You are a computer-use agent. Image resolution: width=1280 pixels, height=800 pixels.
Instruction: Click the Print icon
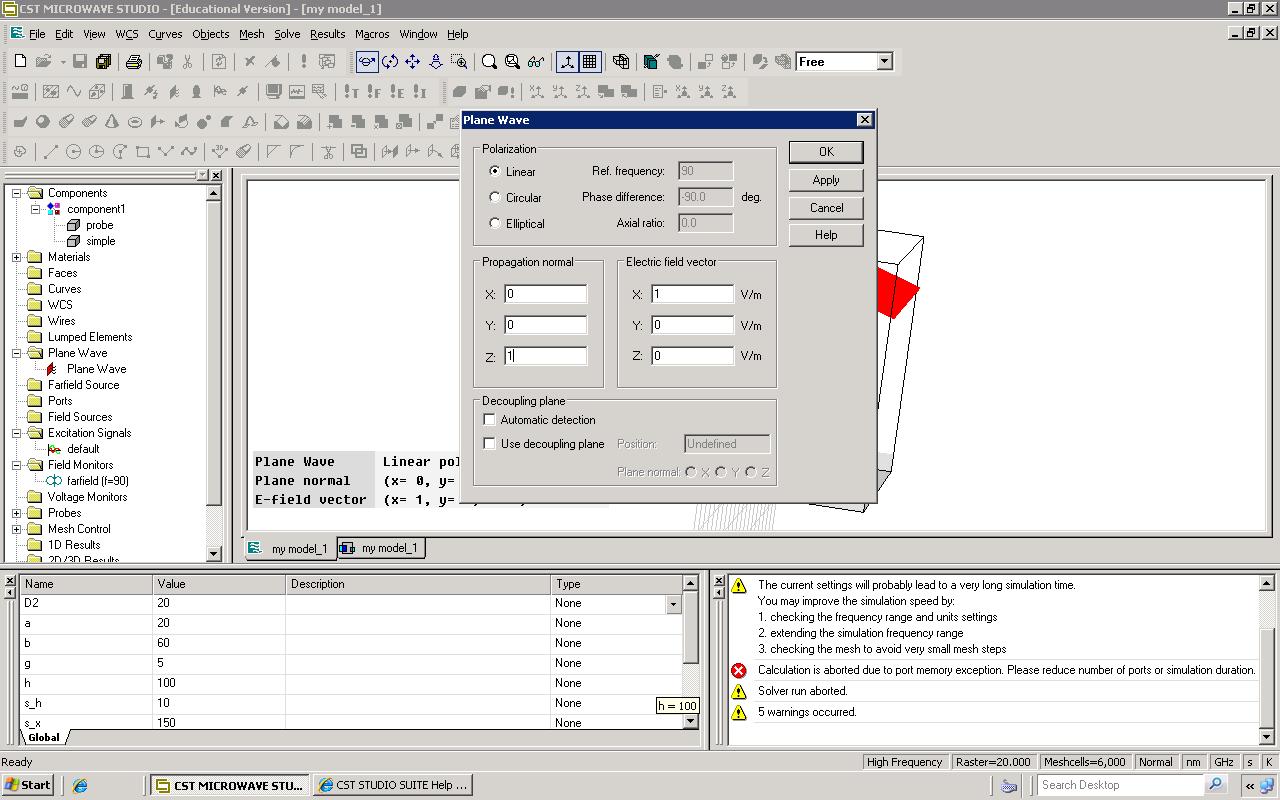point(134,62)
